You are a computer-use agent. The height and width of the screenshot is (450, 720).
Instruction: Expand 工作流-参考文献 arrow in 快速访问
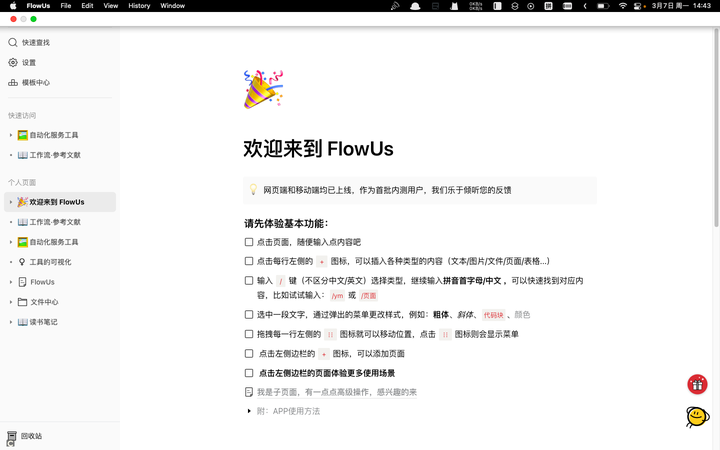(x=11, y=155)
